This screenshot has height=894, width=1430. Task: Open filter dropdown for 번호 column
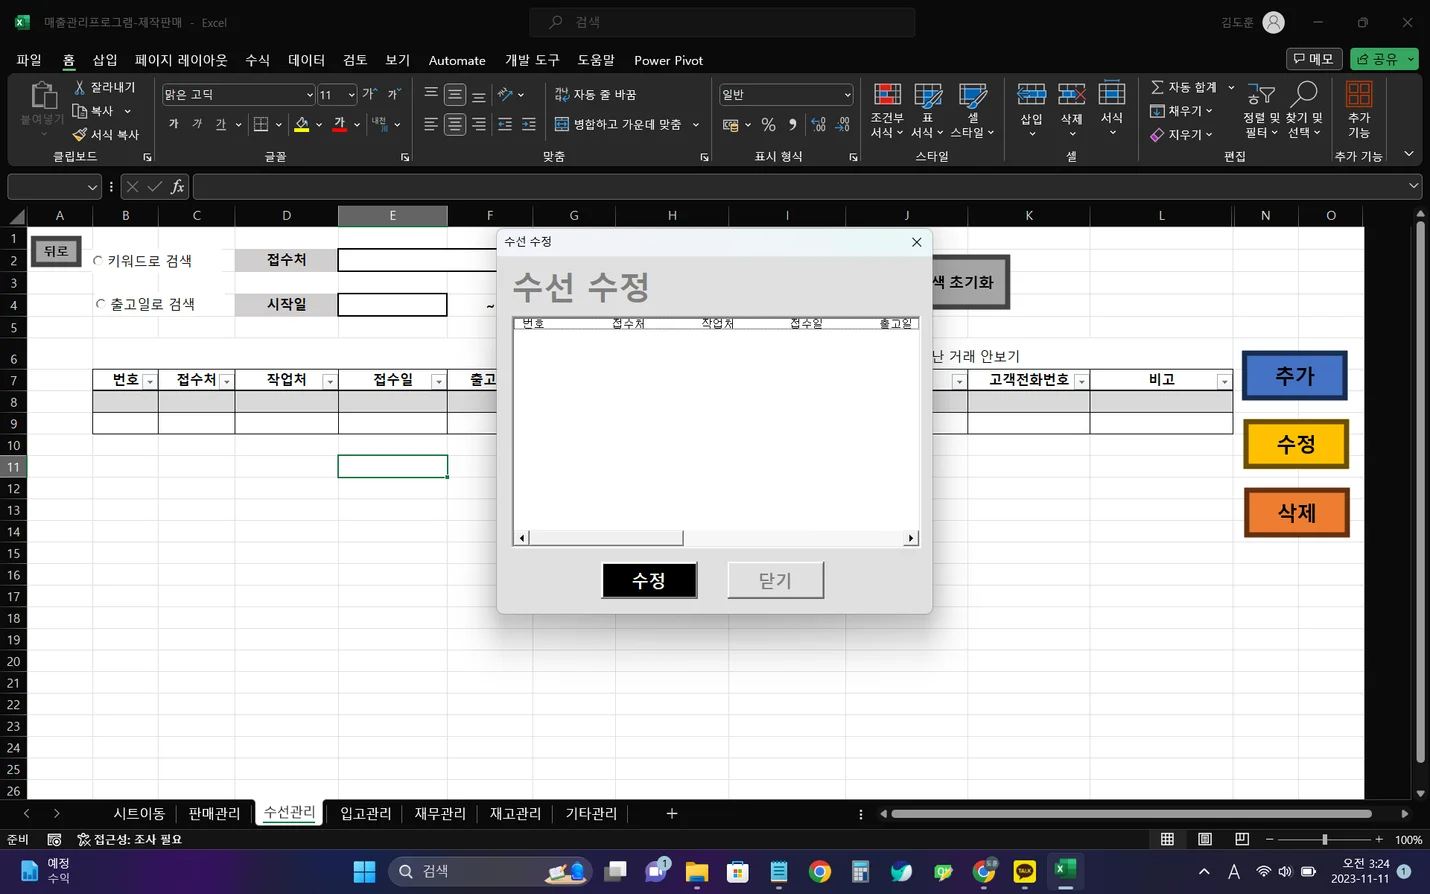[150, 381]
